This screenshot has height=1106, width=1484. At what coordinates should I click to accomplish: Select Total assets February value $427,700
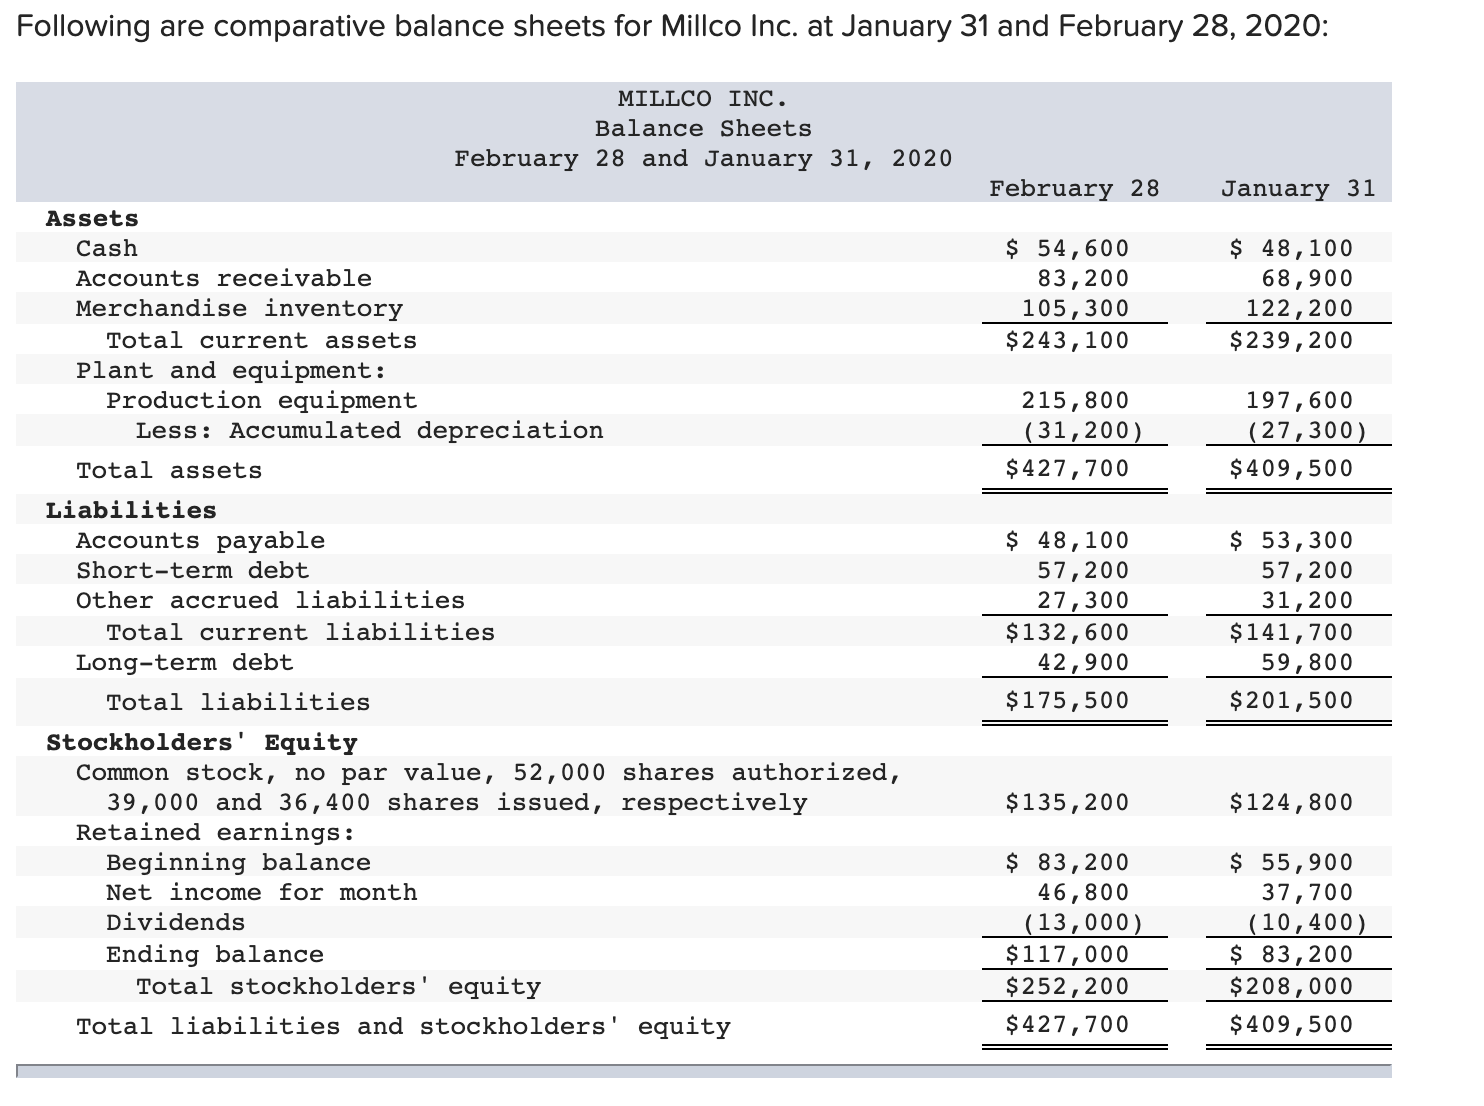point(1067,468)
